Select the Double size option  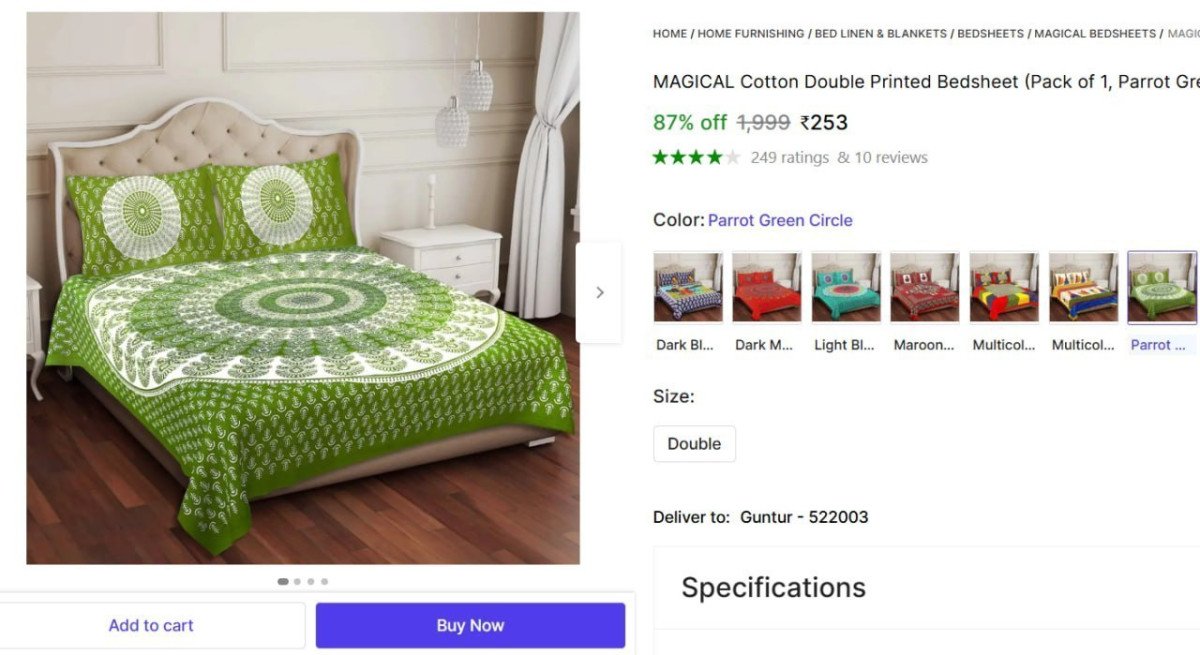click(x=694, y=443)
